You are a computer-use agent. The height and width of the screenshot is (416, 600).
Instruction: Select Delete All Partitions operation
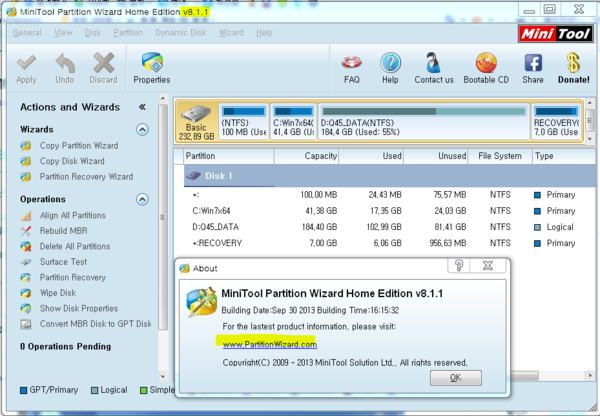[x=75, y=246]
